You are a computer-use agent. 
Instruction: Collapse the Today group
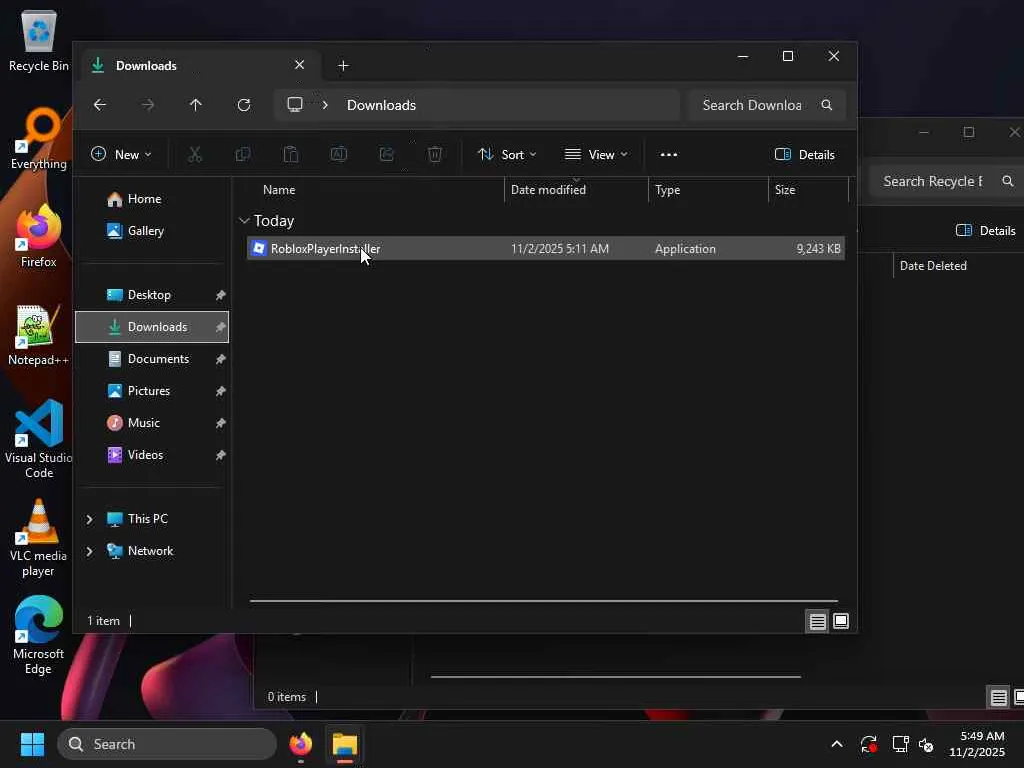(x=244, y=221)
